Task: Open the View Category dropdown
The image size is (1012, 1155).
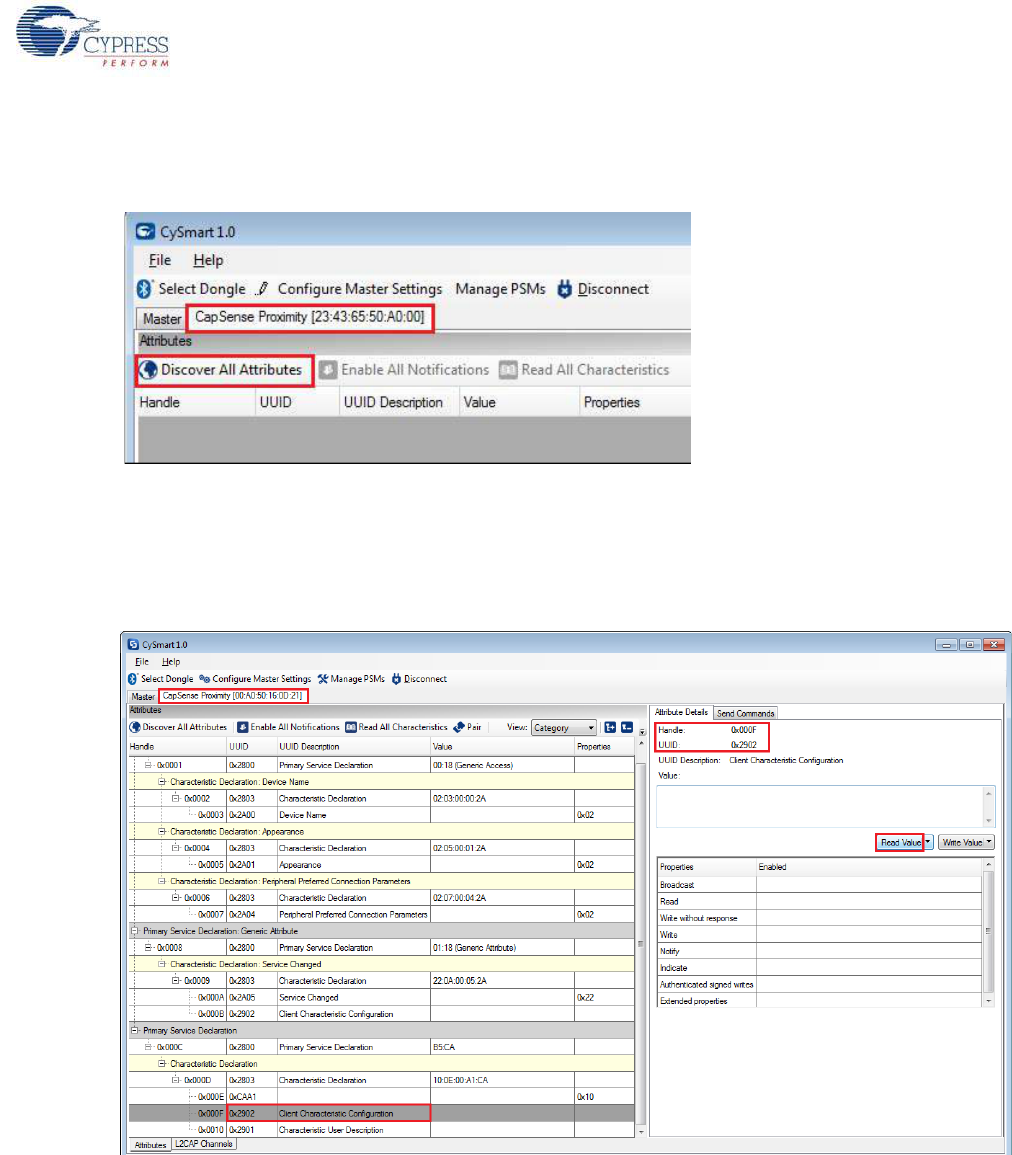Action: (563, 728)
